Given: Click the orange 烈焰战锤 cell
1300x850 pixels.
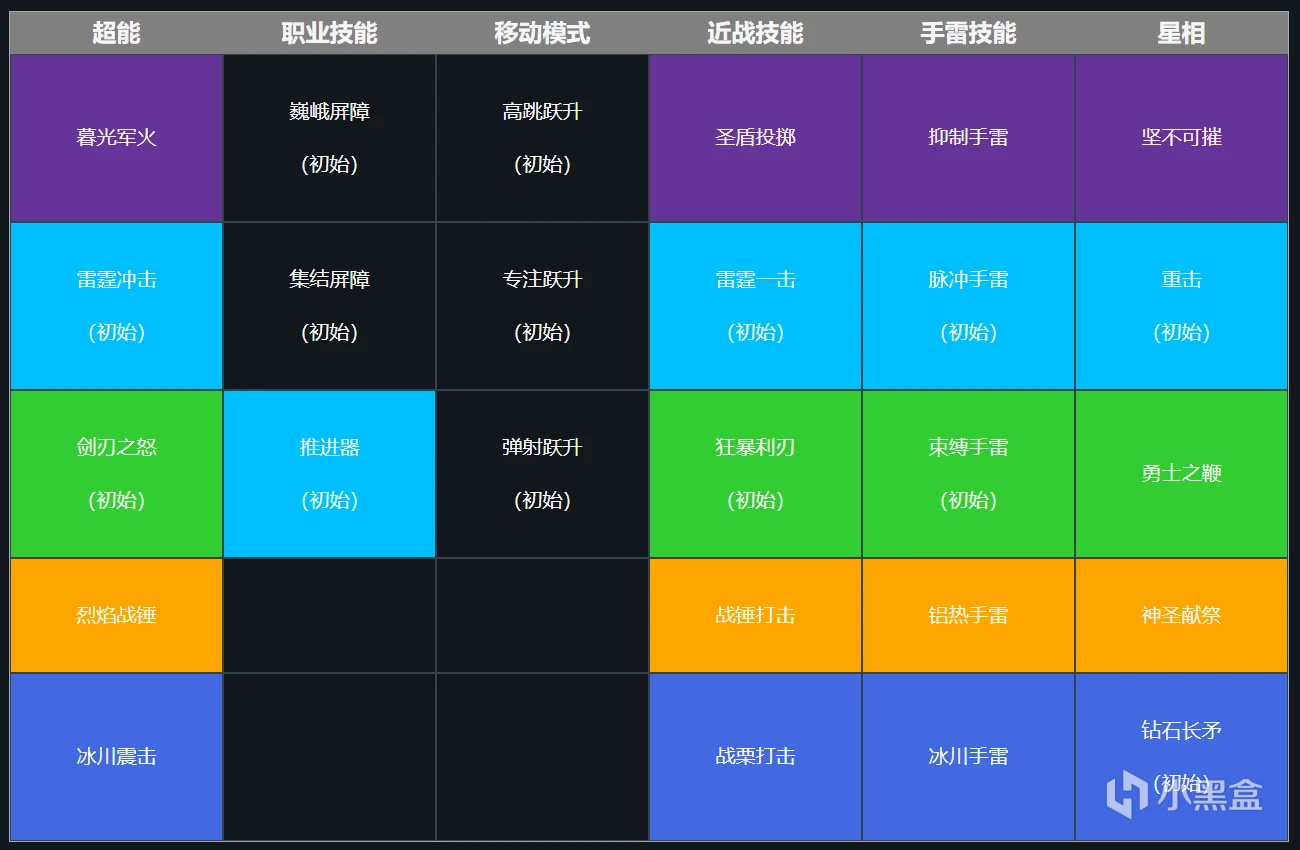Looking at the screenshot, I should (x=116, y=616).
